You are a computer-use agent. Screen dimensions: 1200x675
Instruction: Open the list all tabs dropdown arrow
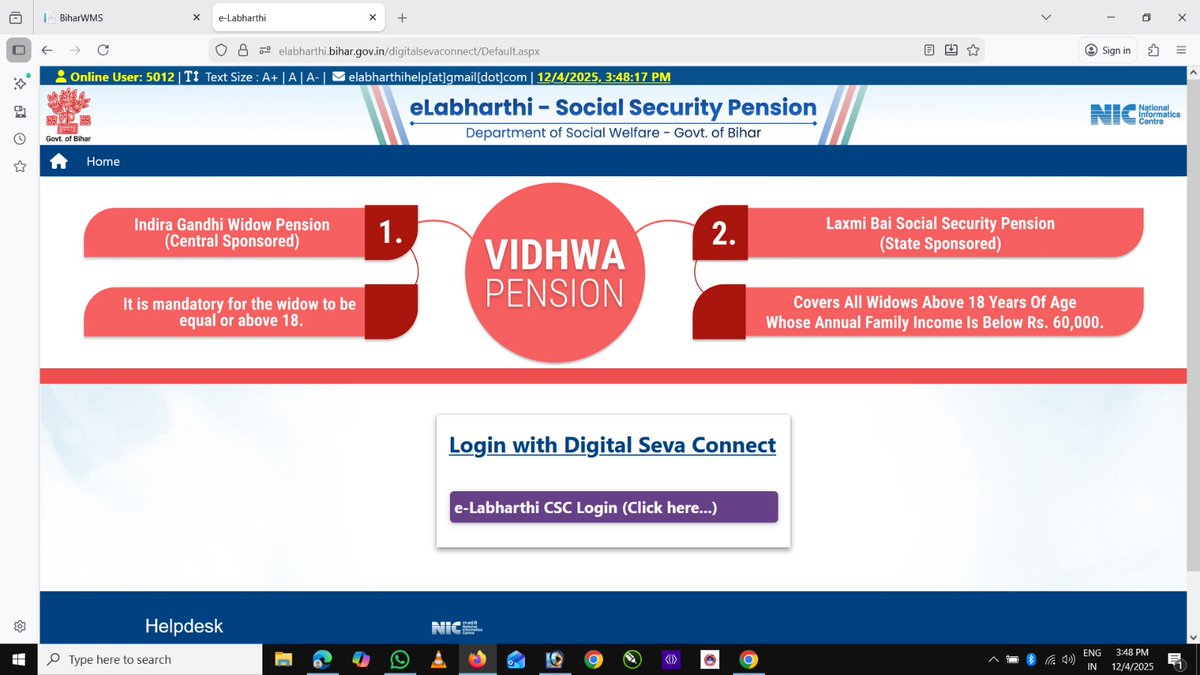(x=1046, y=18)
